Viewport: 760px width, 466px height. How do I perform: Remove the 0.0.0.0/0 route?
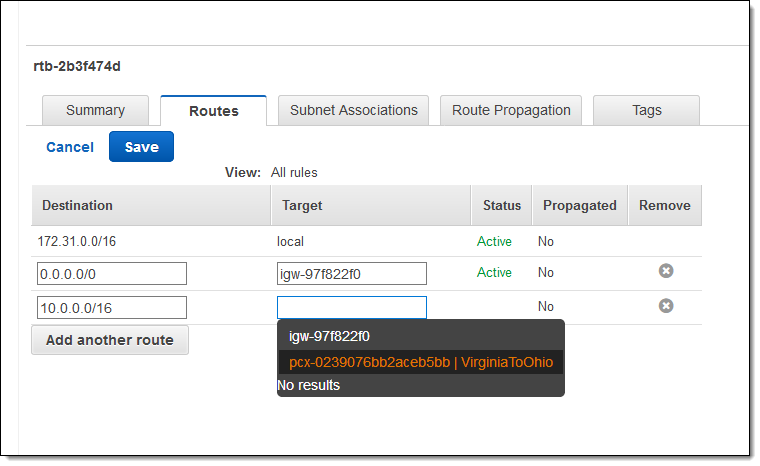pos(665,271)
